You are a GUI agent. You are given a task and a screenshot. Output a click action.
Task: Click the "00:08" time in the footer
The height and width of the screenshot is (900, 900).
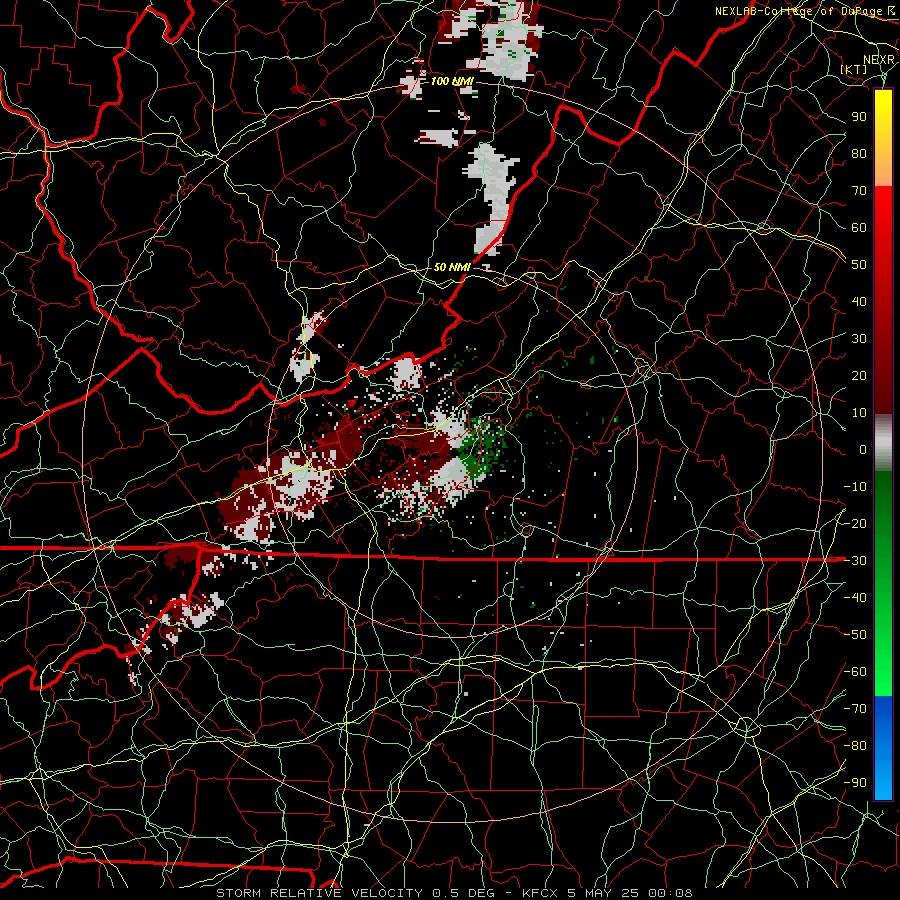point(670,893)
